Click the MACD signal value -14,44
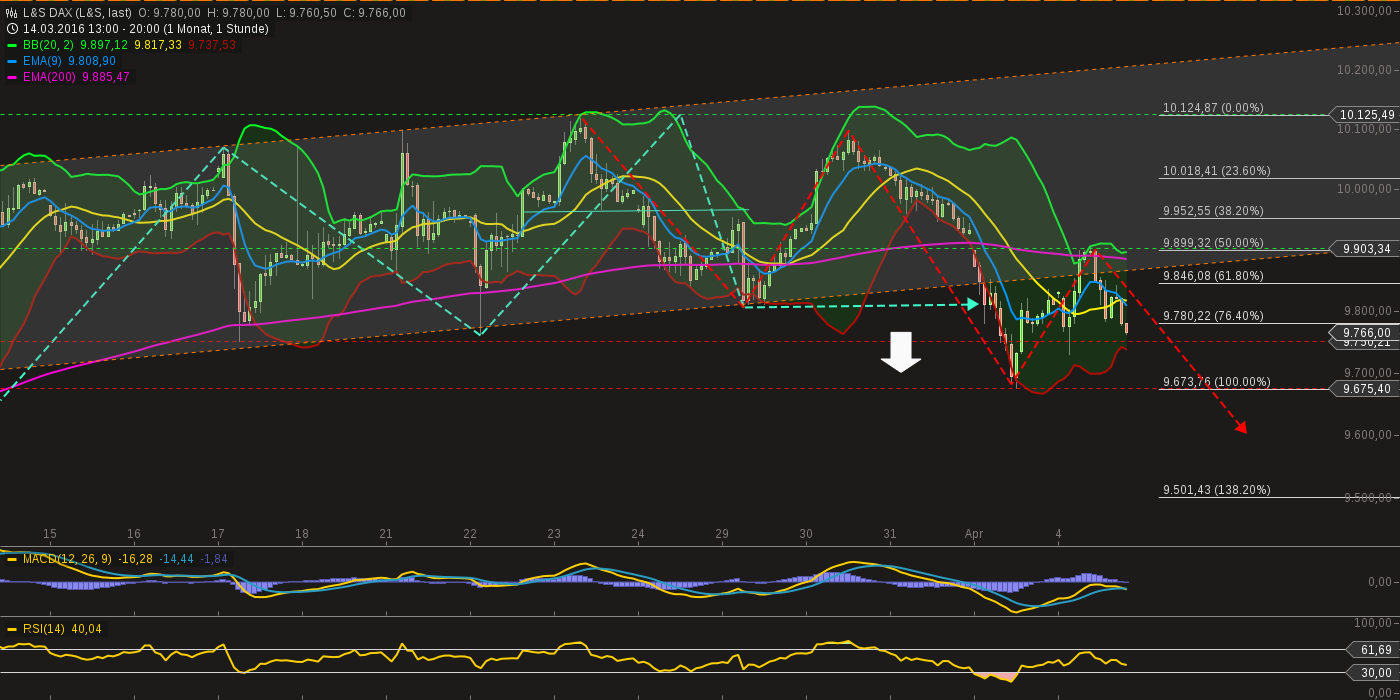The width and height of the screenshot is (1400, 700). pos(177,559)
